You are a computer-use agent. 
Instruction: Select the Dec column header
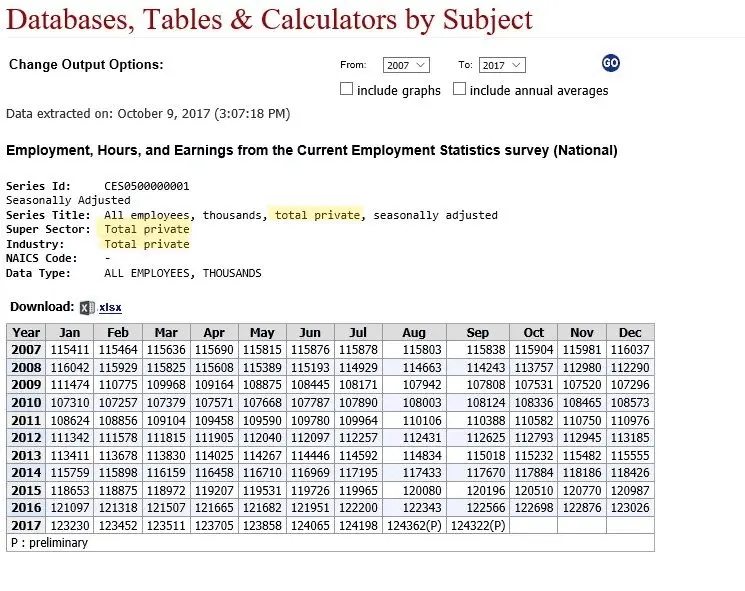point(630,333)
